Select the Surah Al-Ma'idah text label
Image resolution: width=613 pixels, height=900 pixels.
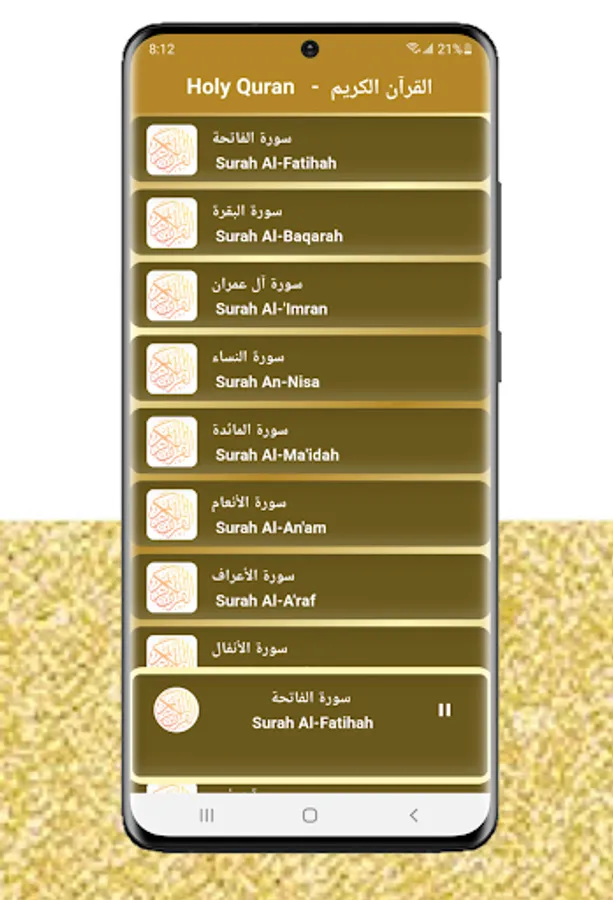click(277, 455)
